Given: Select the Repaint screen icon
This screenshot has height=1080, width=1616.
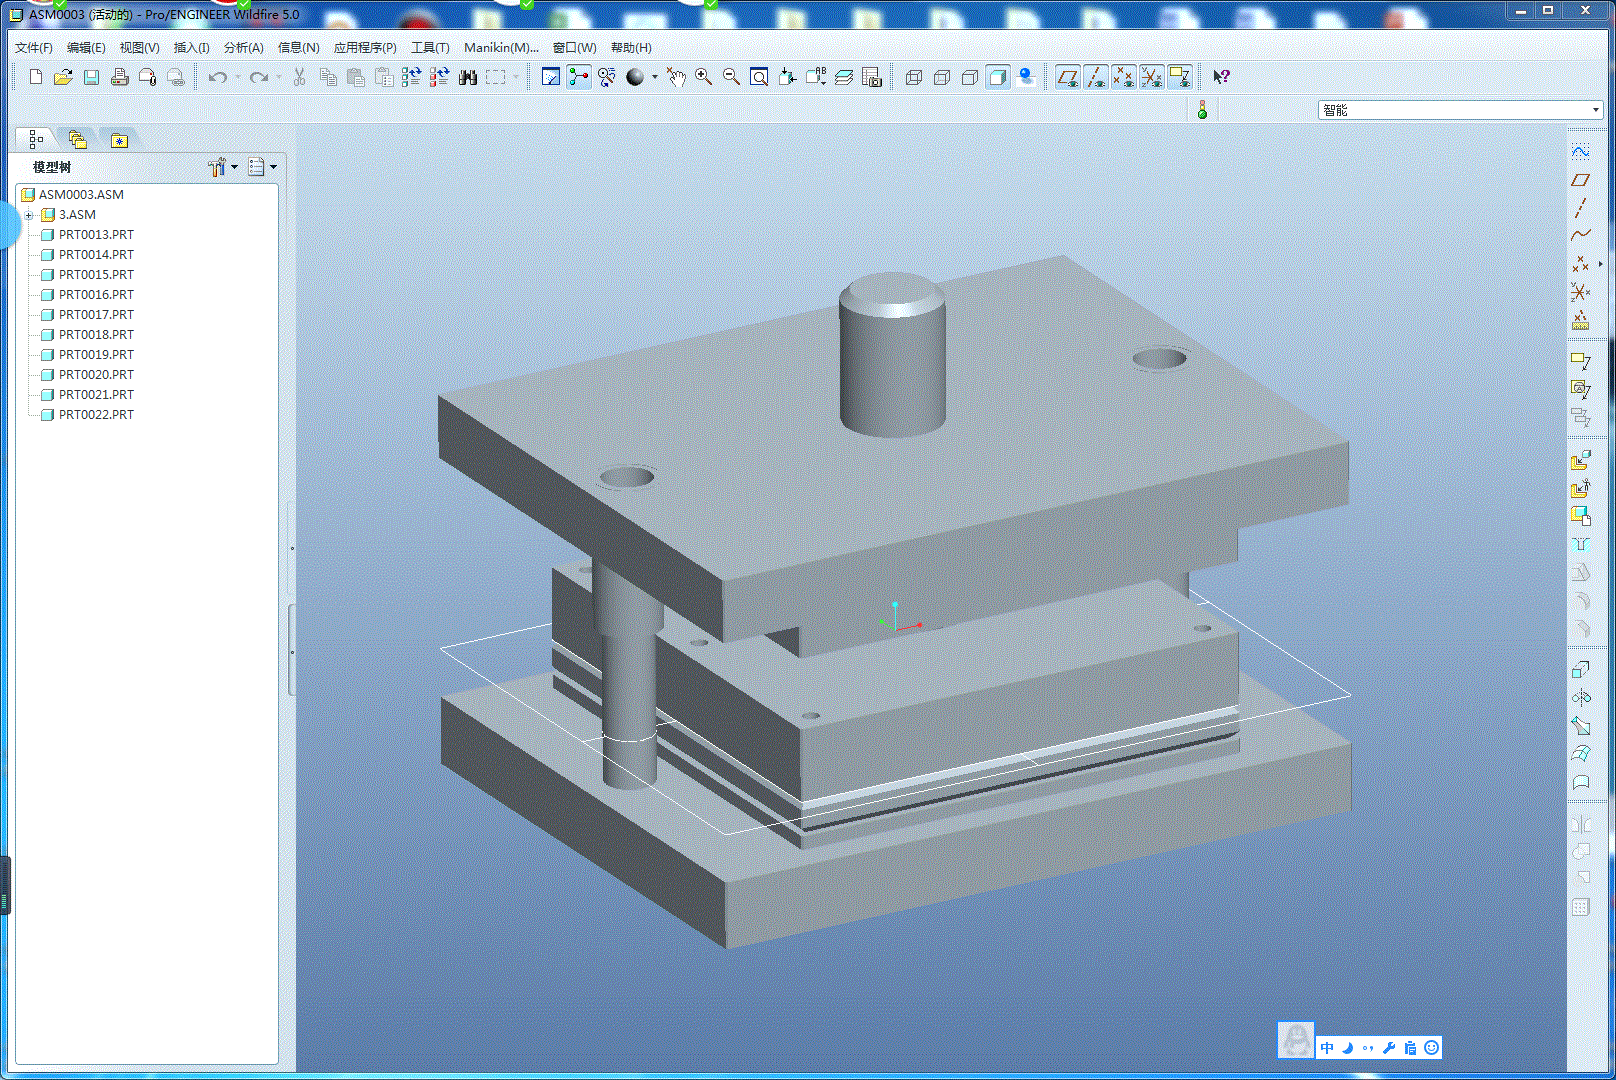Looking at the screenshot, I should (x=550, y=77).
